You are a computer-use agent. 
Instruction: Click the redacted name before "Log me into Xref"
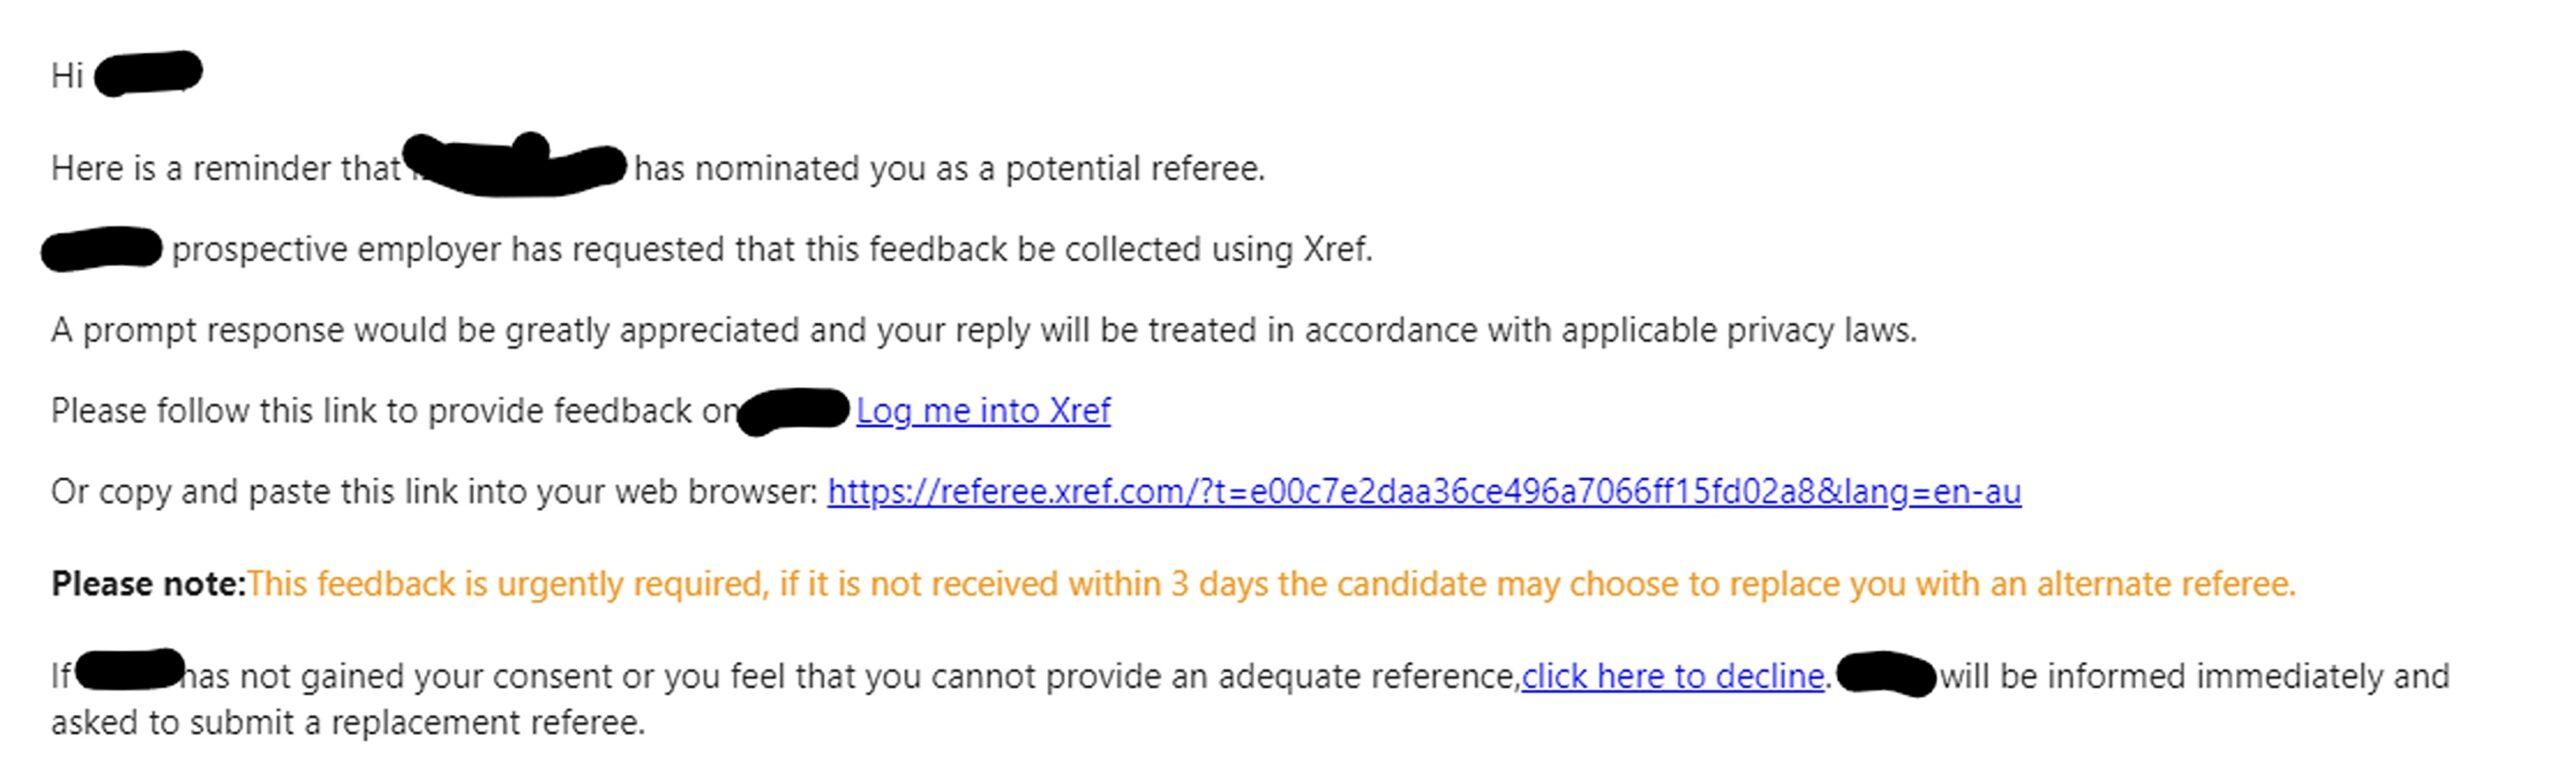[x=794, y=411]
